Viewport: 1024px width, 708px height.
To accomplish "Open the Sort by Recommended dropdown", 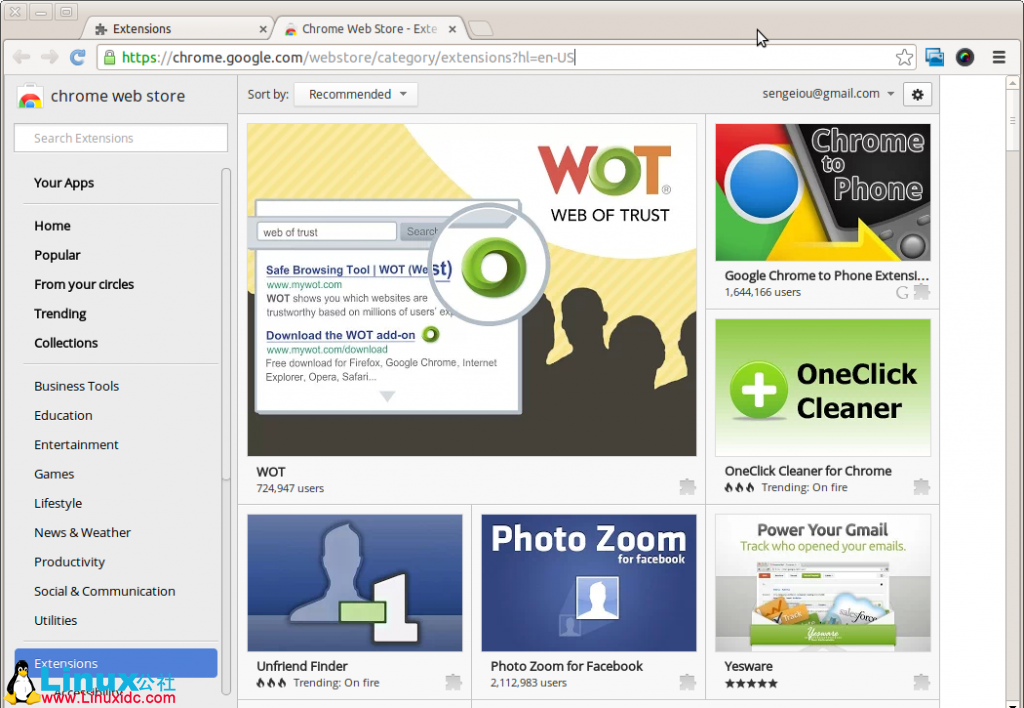I will [x=356, y=95].
